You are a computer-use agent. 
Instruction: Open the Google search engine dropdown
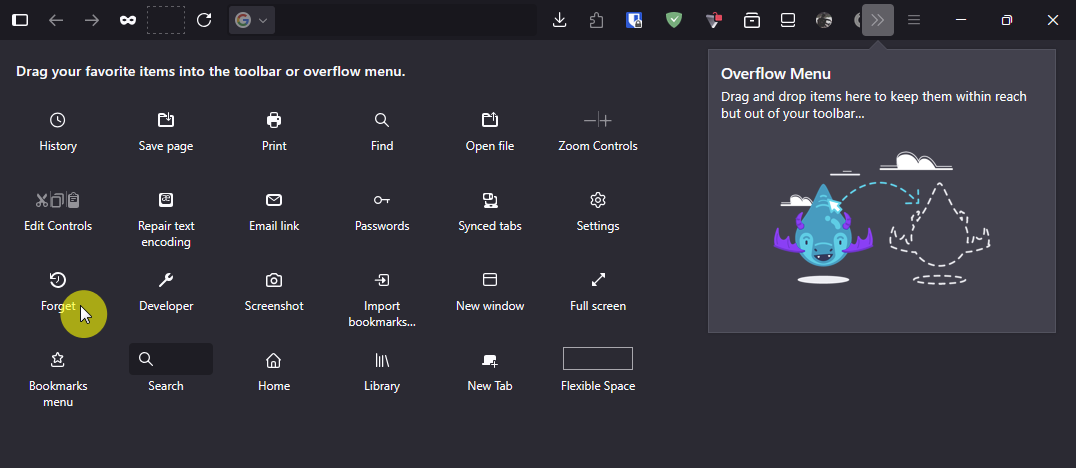252,20
